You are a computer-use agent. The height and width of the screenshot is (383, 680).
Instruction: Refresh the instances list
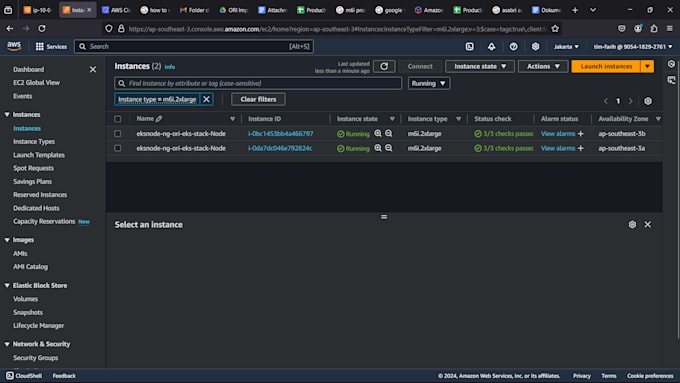click(x=384, y=66)
